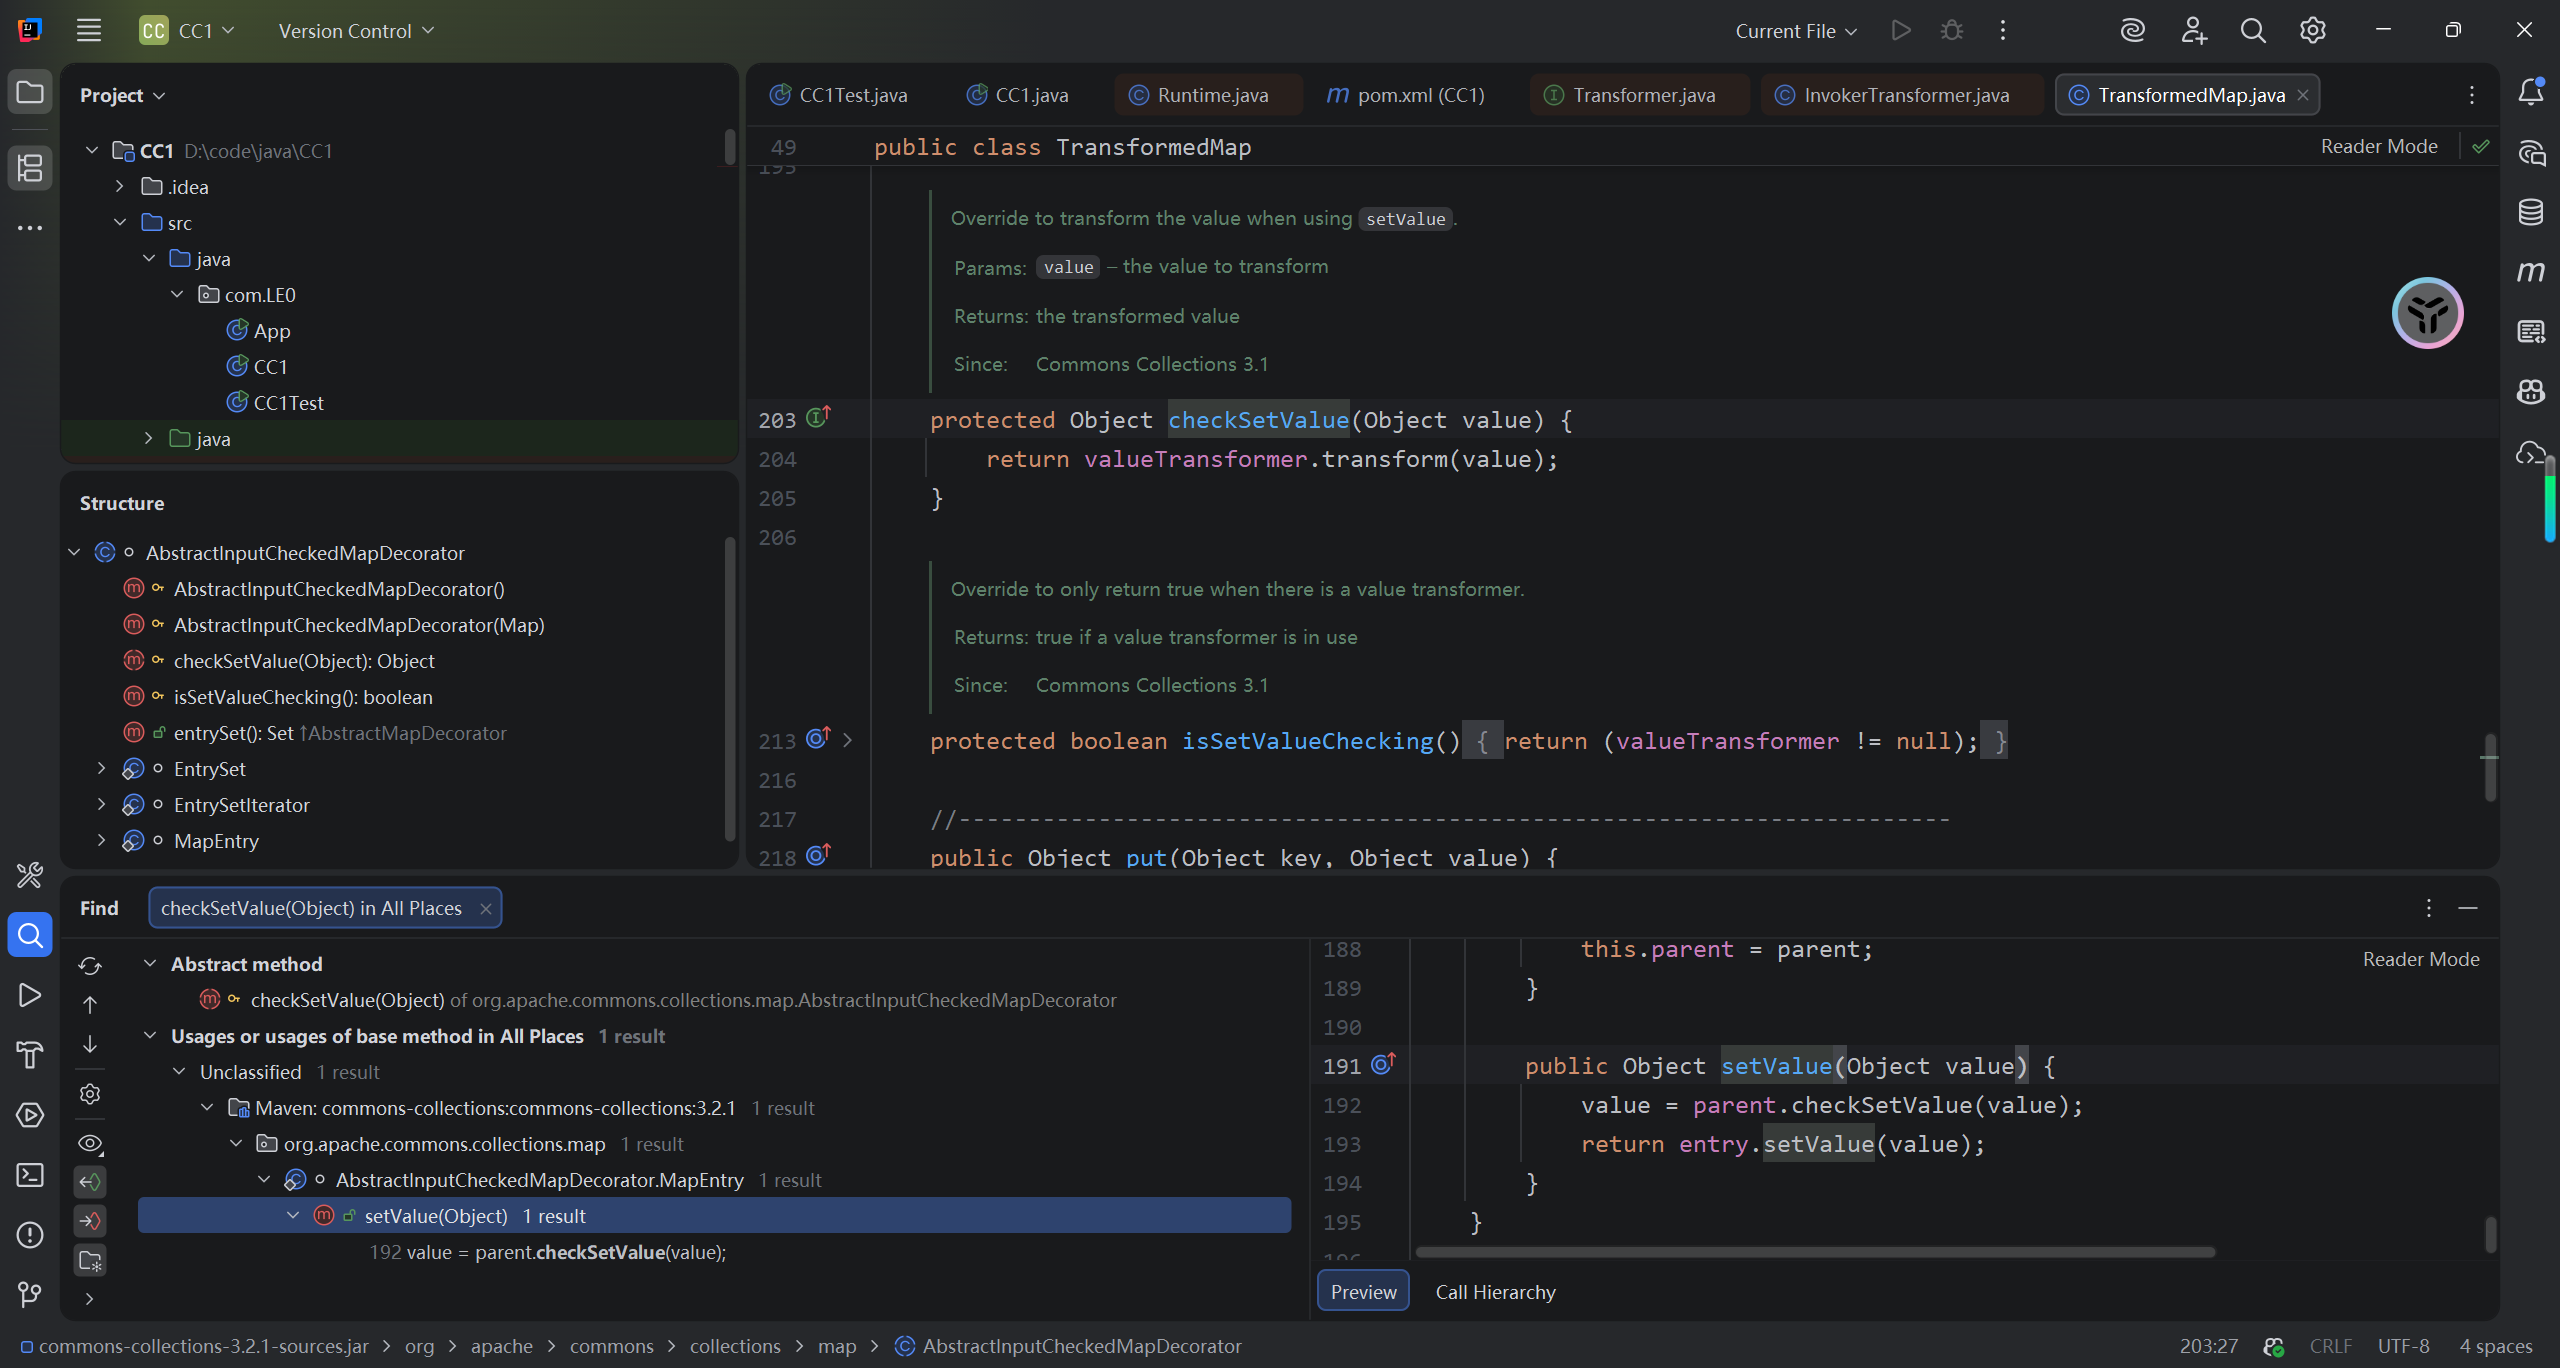Switch to the Call Hierarchy tab
This screenshot has height=1368, width=2560.
point(1495,1292)
